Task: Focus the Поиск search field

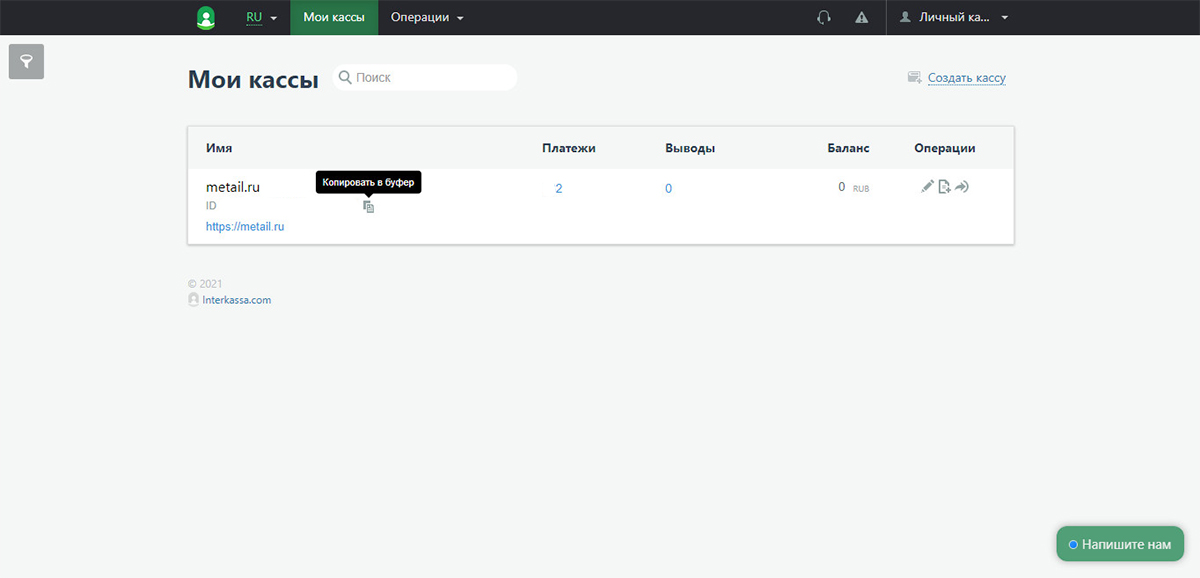Action: coord(430,77)
